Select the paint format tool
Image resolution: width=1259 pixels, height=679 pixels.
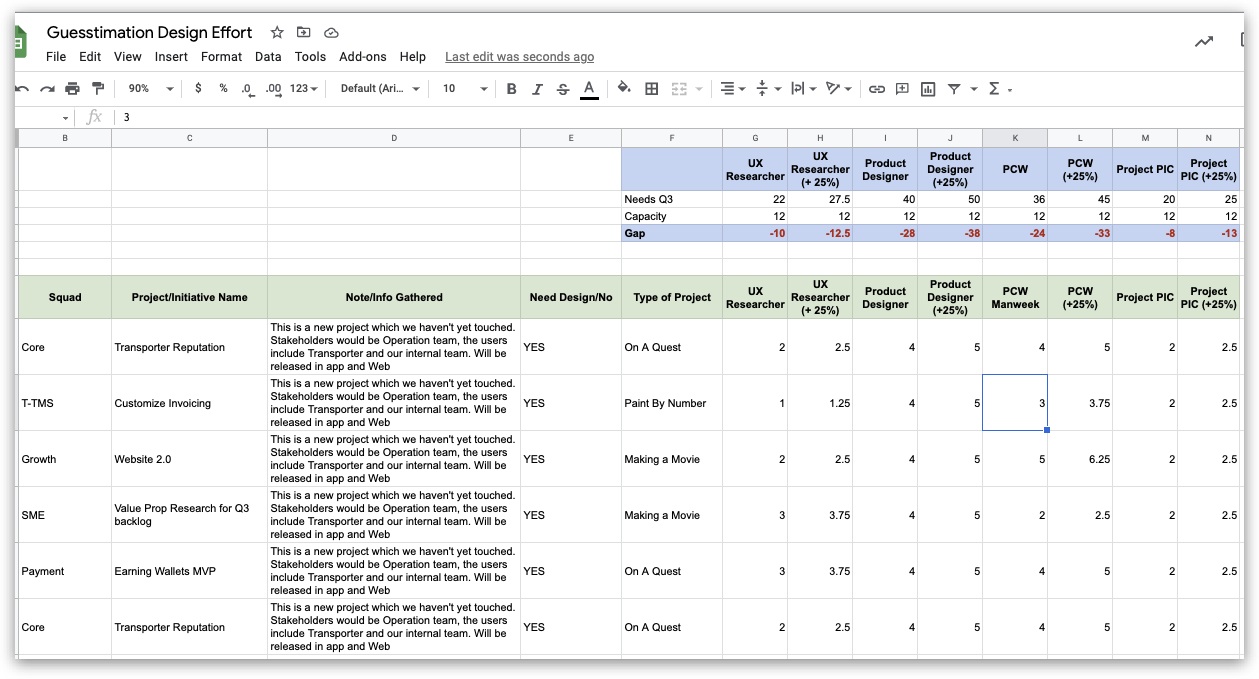point(98,89)
